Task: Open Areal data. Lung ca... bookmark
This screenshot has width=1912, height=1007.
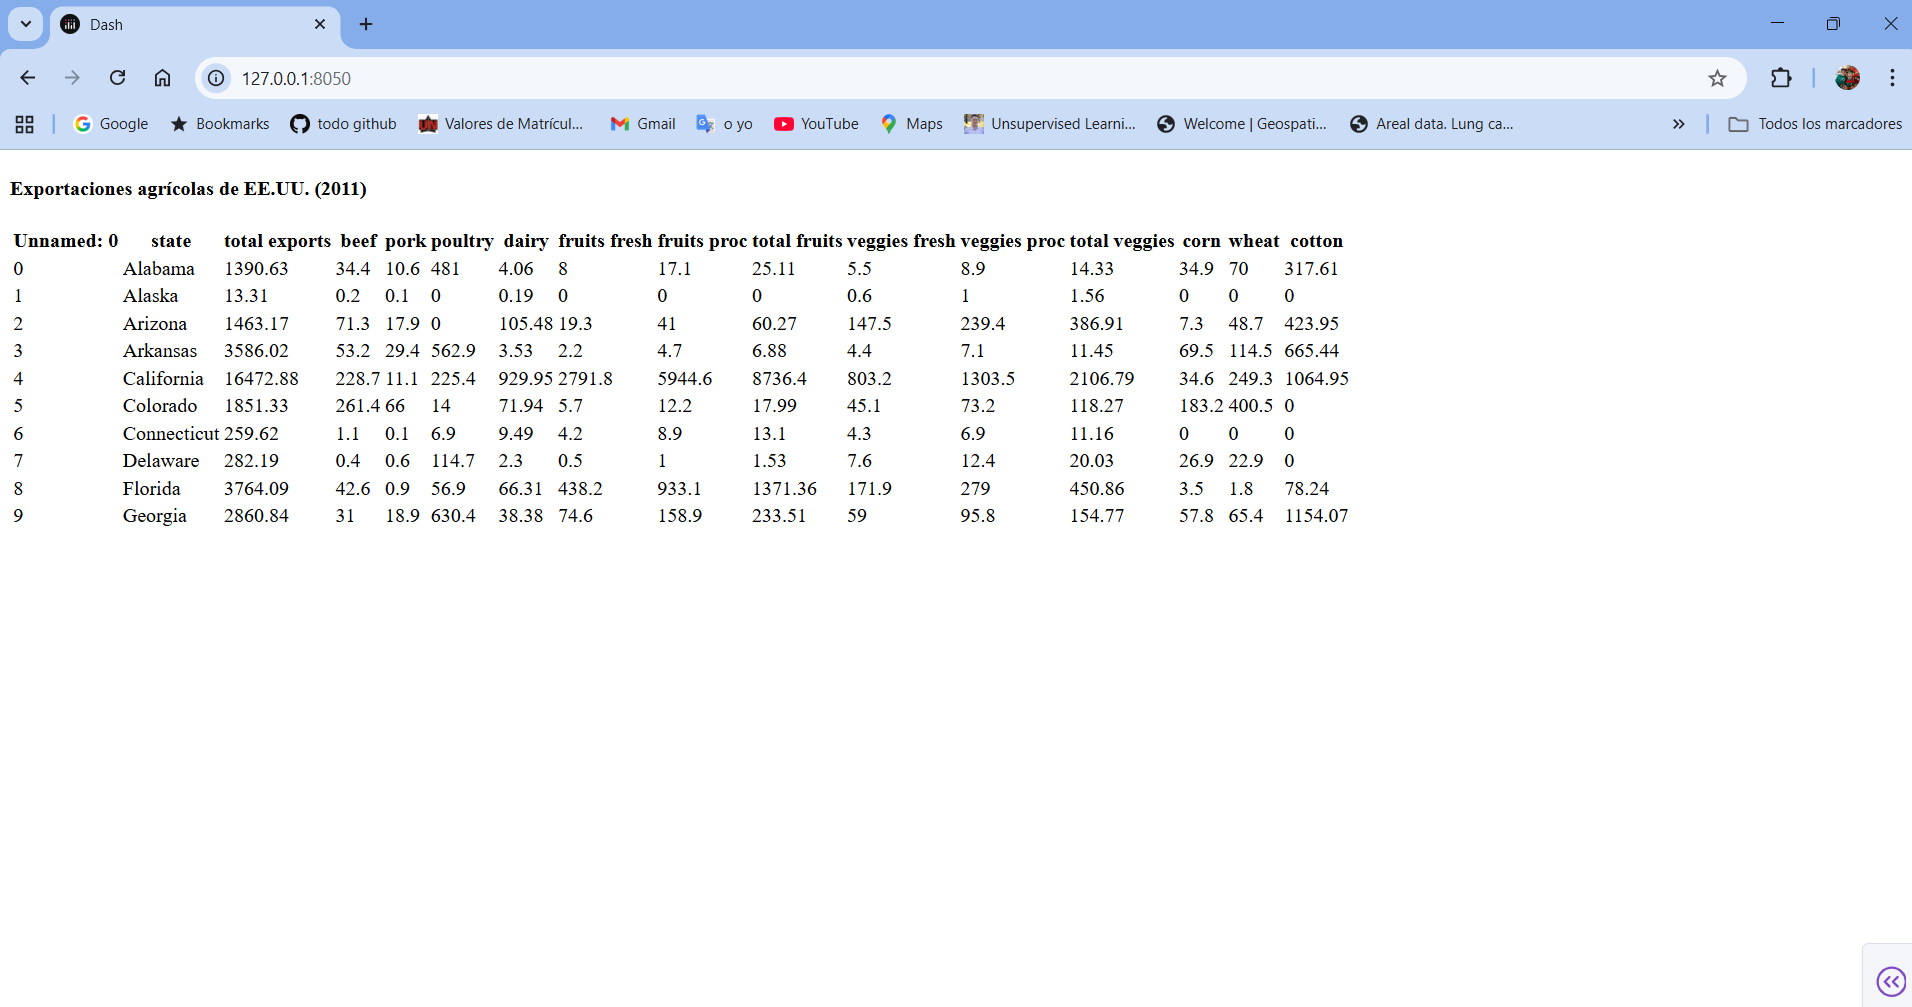Action: point(1432,124)
